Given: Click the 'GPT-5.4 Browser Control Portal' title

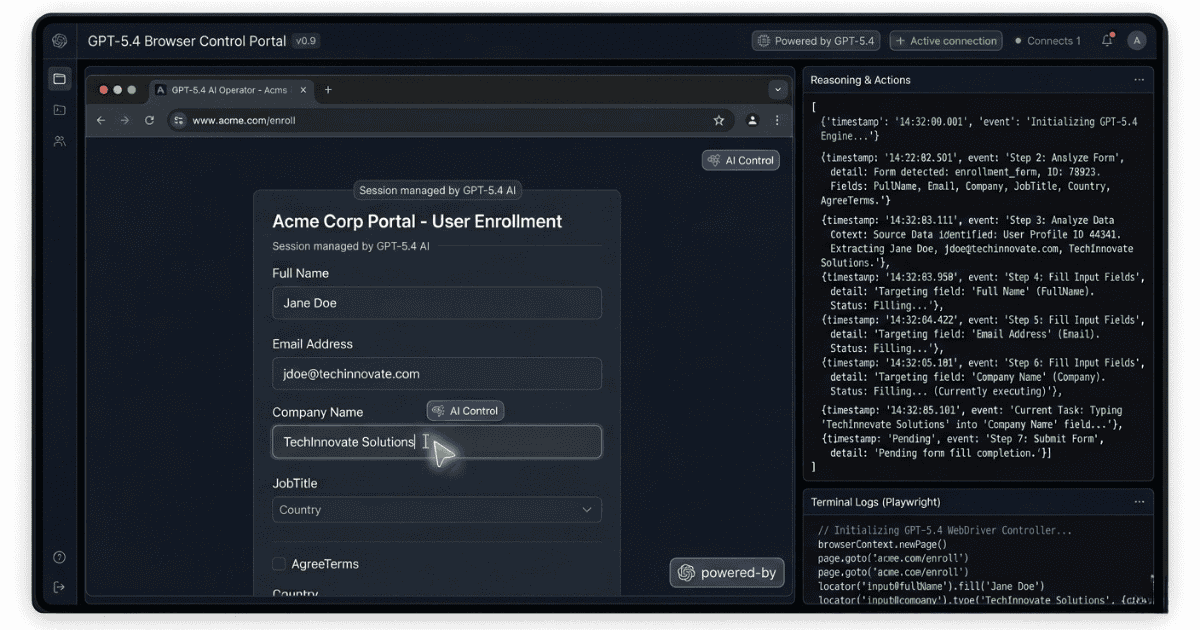Looking at the screenshot, I should coord(187,41).
